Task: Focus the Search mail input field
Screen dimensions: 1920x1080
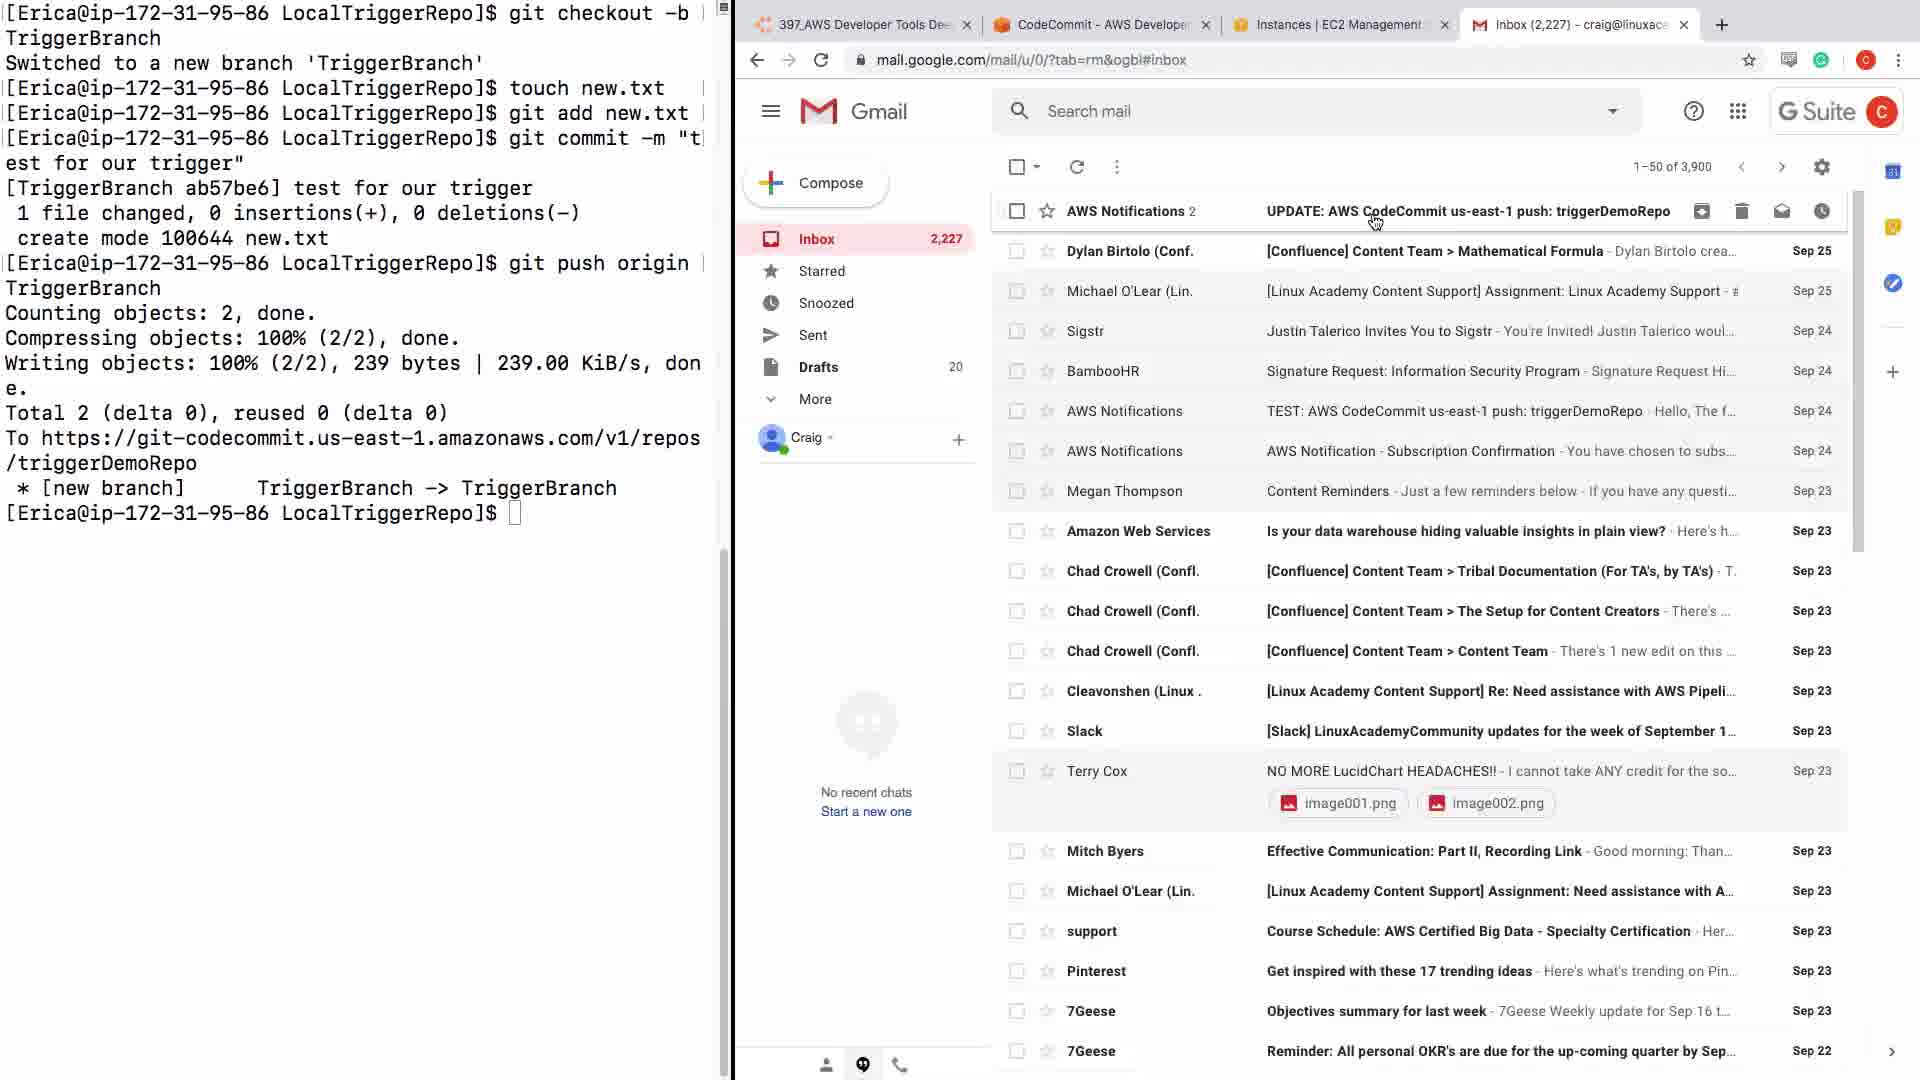Action: coord(1300,111)
